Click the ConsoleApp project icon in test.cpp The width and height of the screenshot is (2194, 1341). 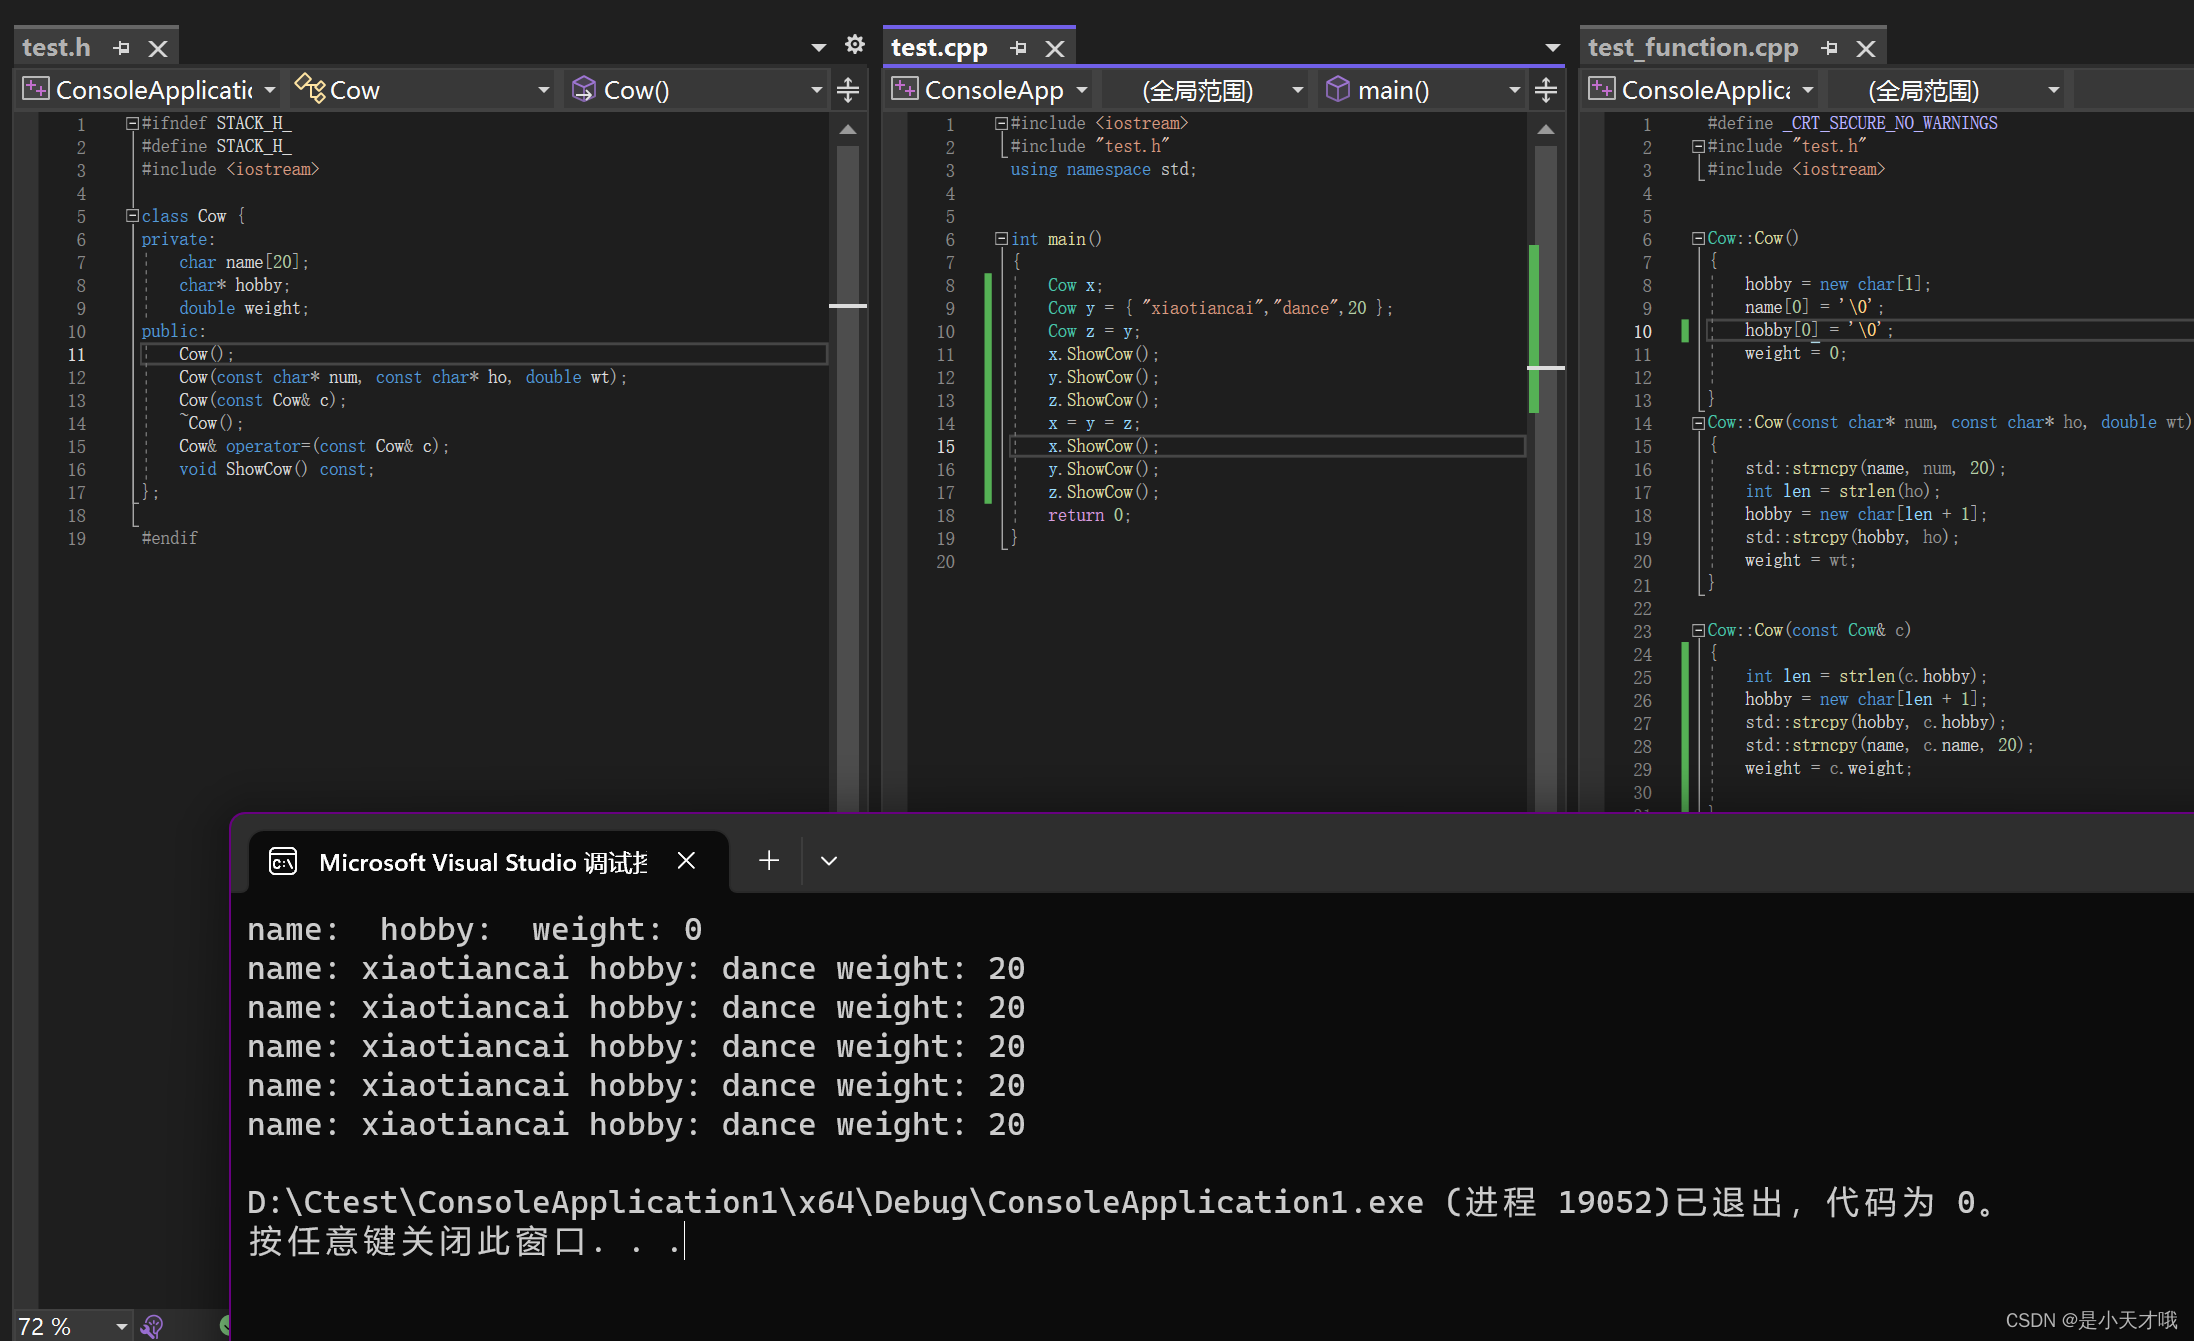[904, 89]
